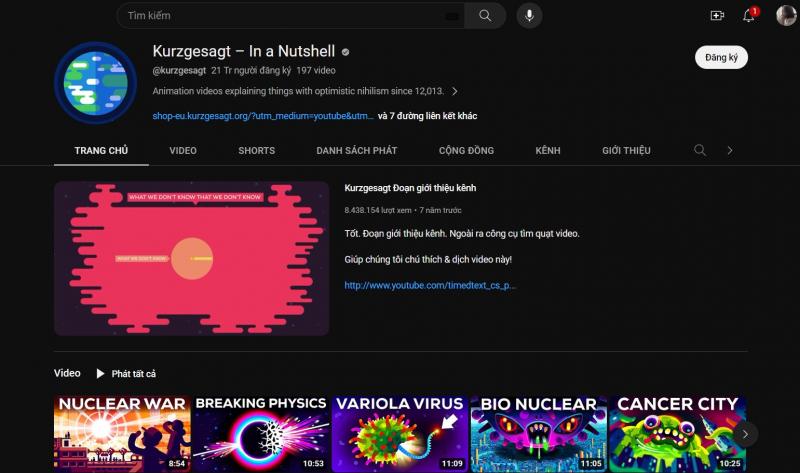
Task: Click the @kurzgesagt handle text
Action: 179,70
